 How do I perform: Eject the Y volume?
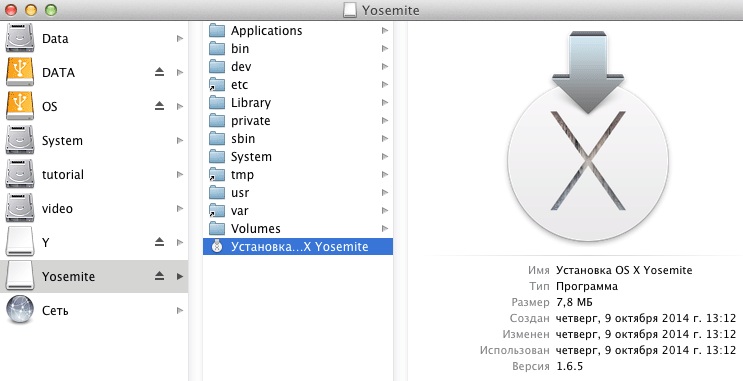[x=159, y=242]
